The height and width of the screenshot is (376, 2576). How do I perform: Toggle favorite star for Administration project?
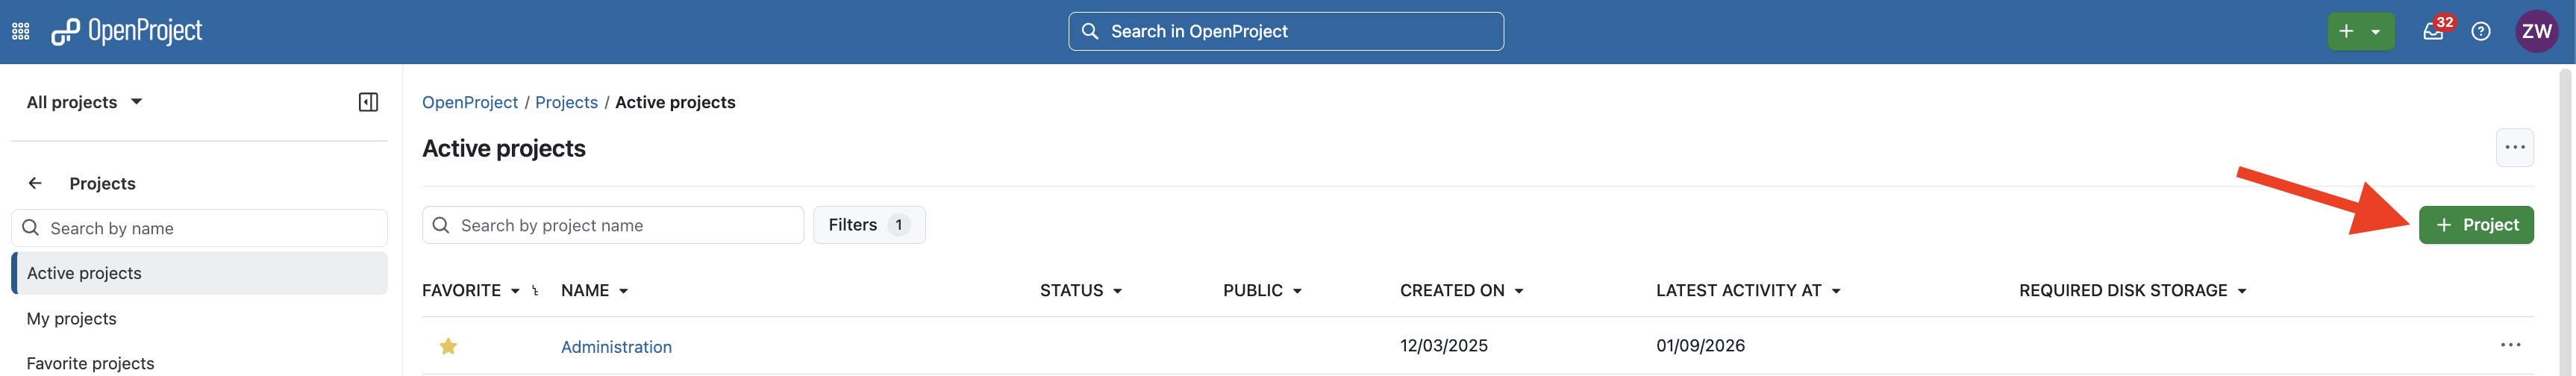point(448,346)
